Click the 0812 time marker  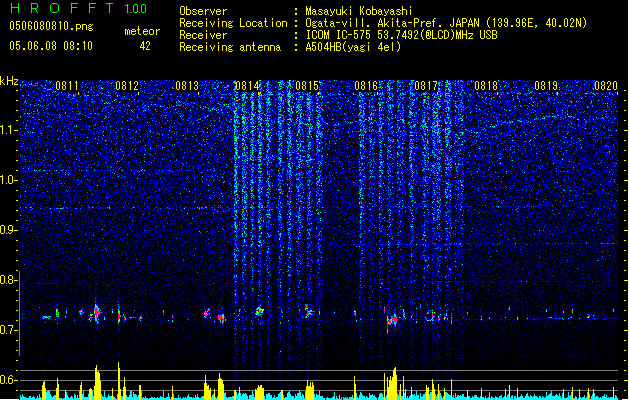127,86
